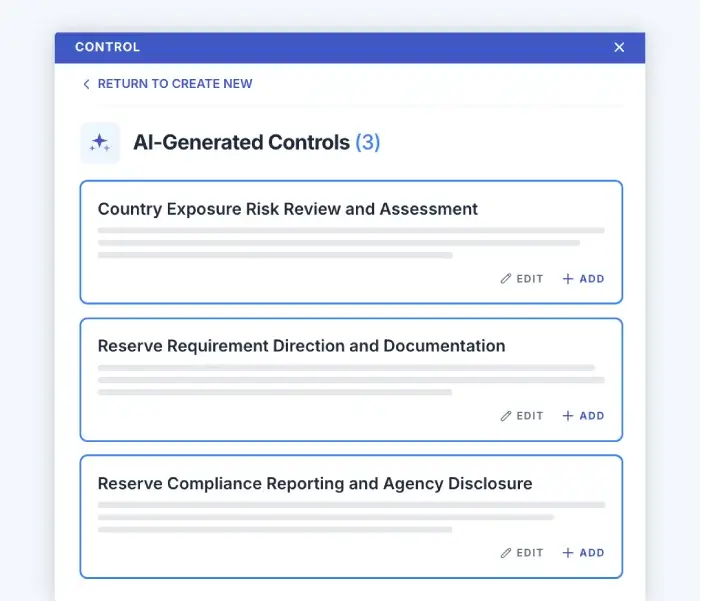Click the CONTROL title in the header bar

pyautogui.click(x=107, y=47)
